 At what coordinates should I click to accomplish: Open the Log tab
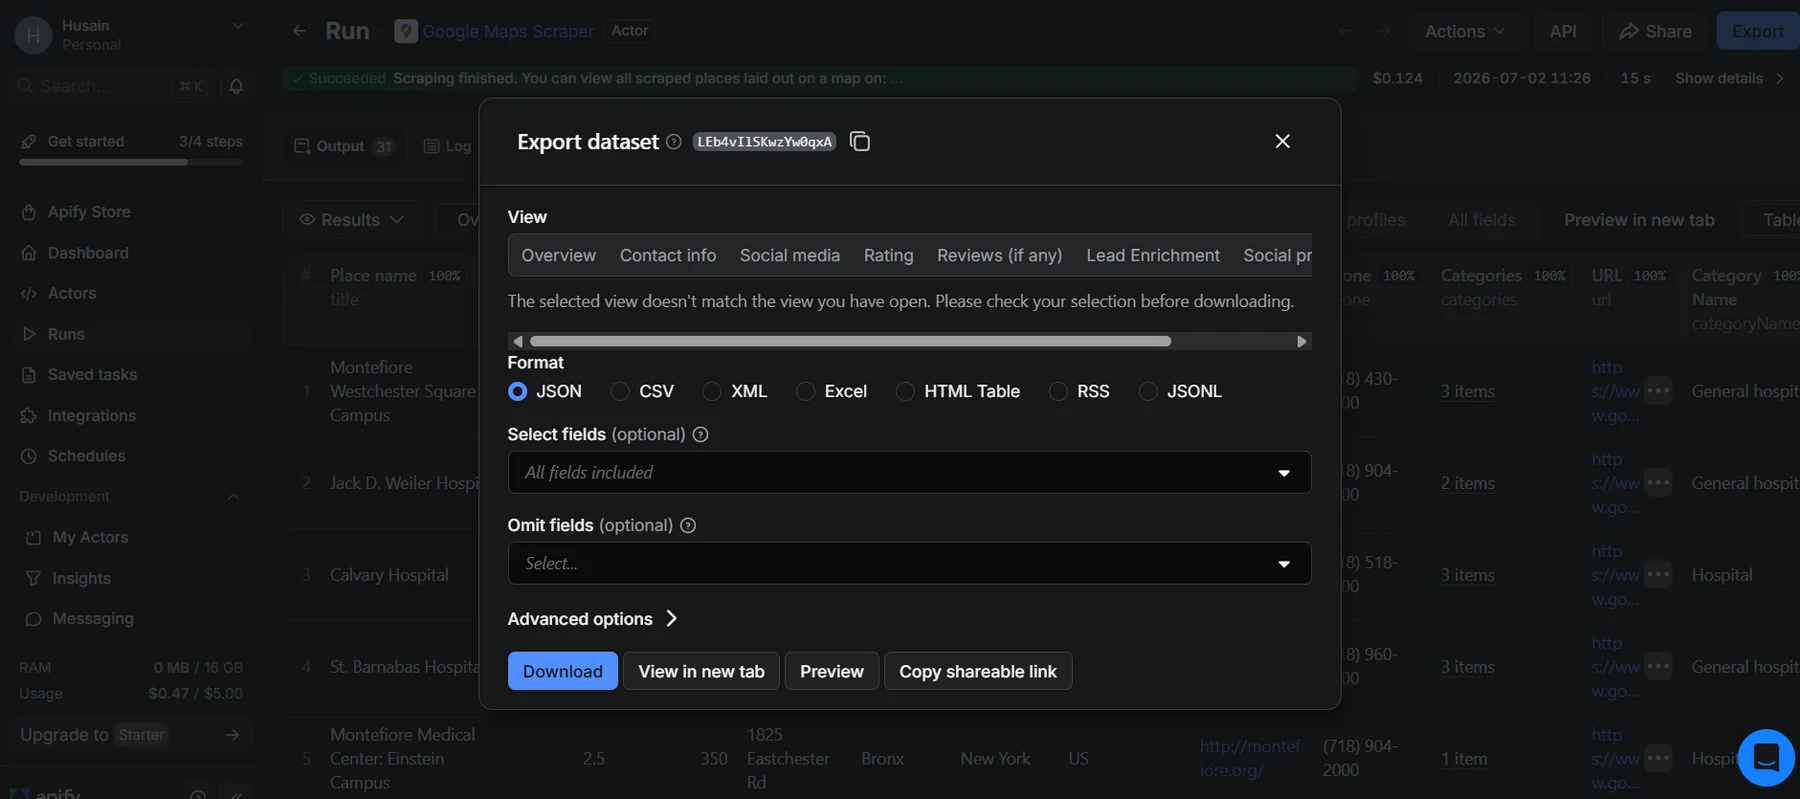(x=447, y=146)
